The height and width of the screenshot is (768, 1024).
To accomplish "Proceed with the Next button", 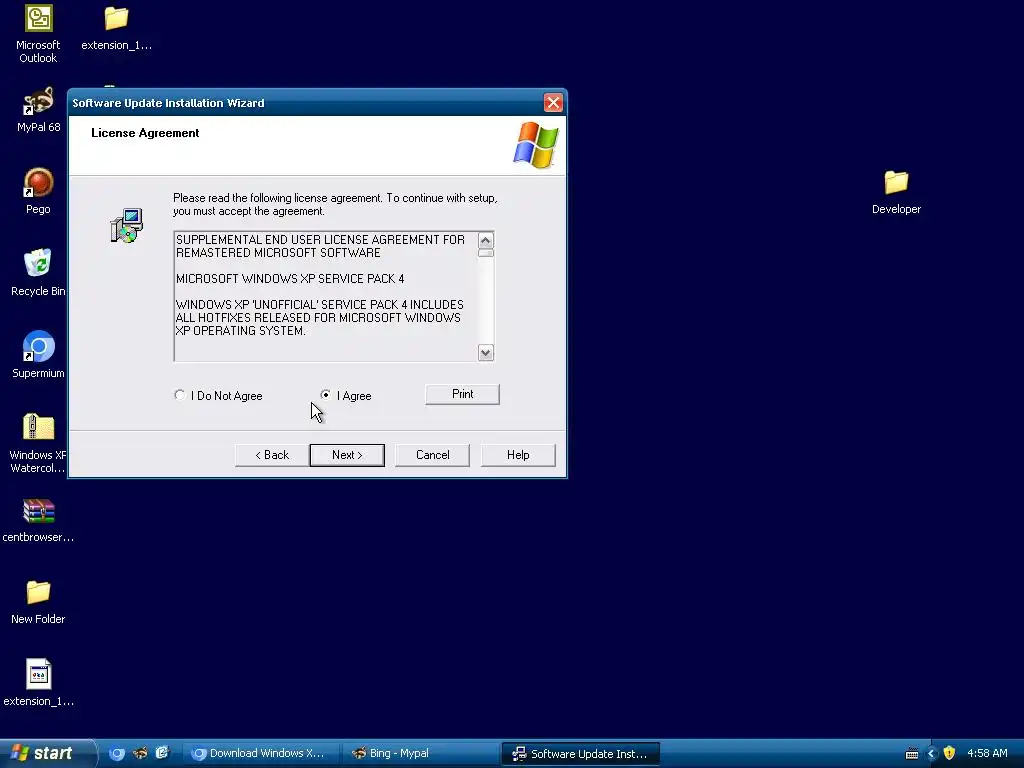I will click(x=347, y=455).
